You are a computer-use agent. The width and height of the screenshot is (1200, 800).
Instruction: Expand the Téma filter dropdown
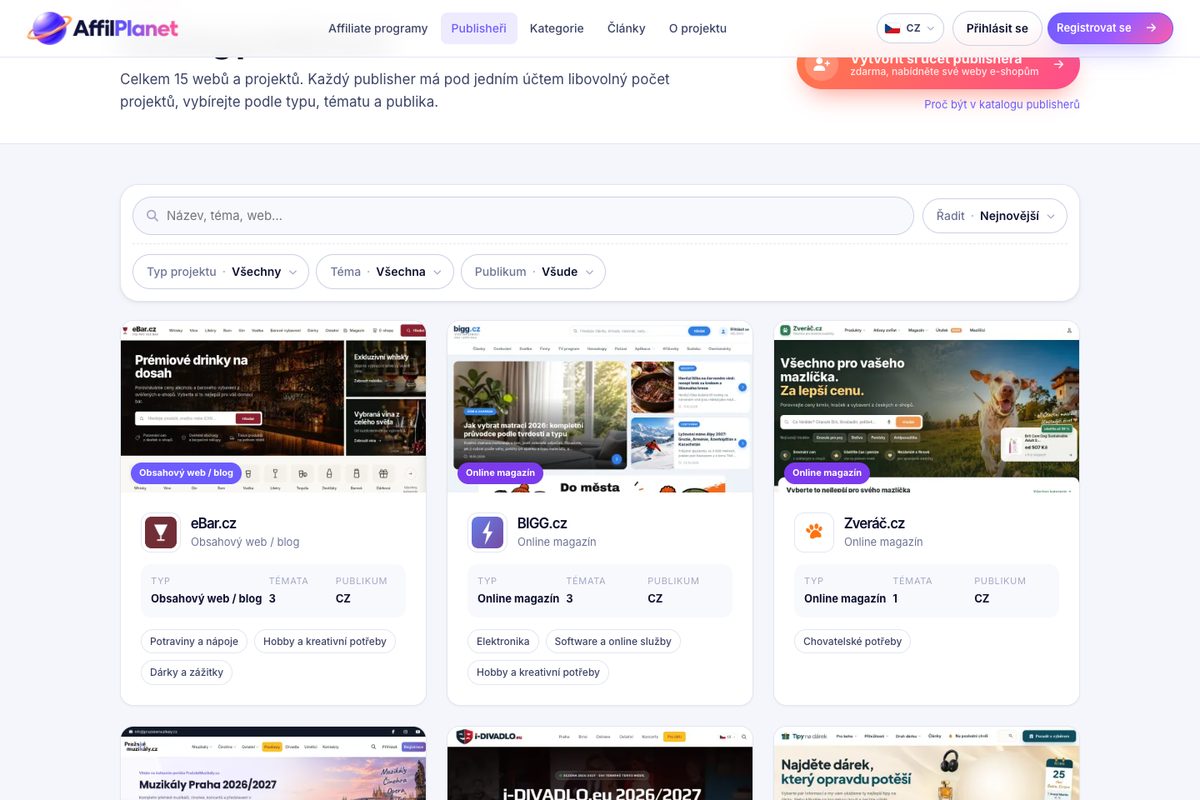[385, 272]
